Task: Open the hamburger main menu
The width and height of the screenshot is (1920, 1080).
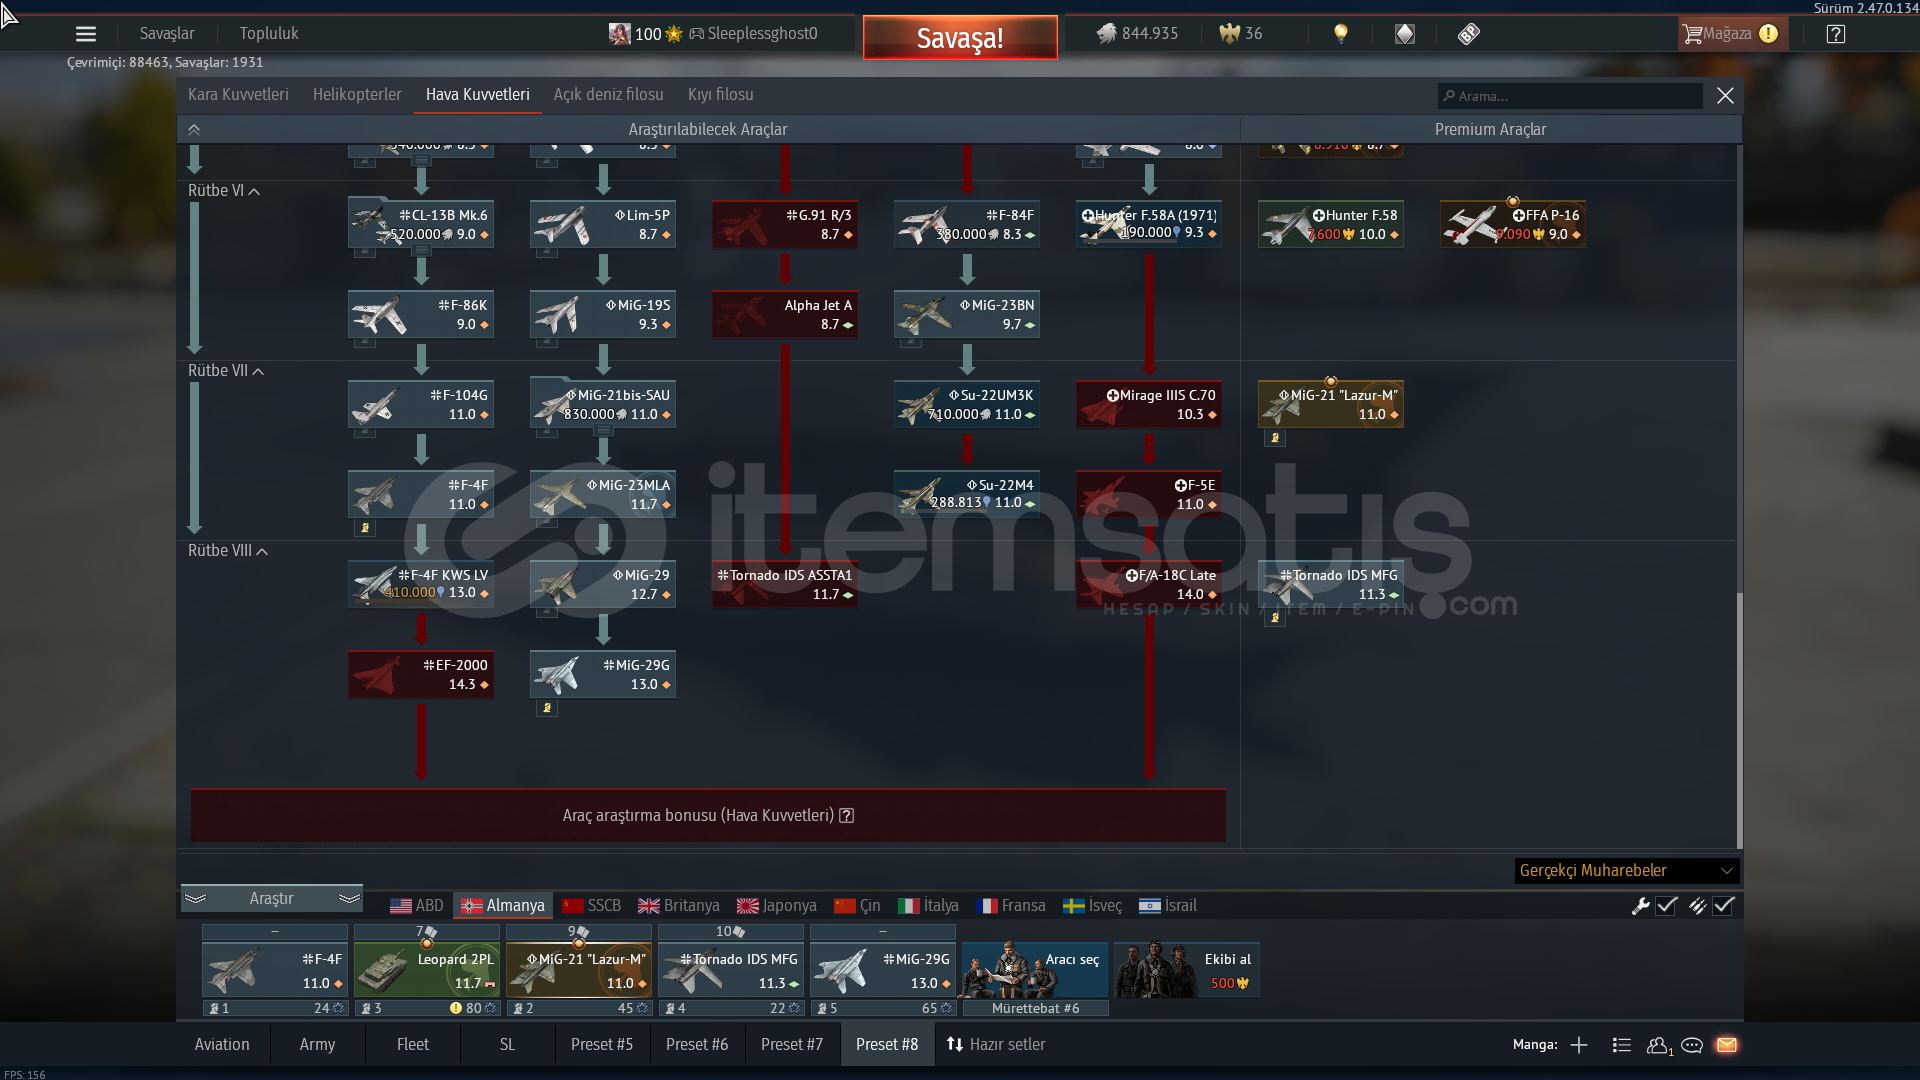Action: [x=86, y=34]
